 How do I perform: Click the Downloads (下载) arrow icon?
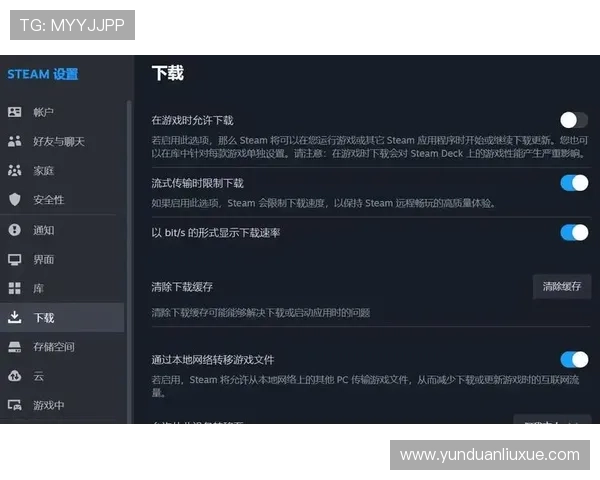pos(15,317)
